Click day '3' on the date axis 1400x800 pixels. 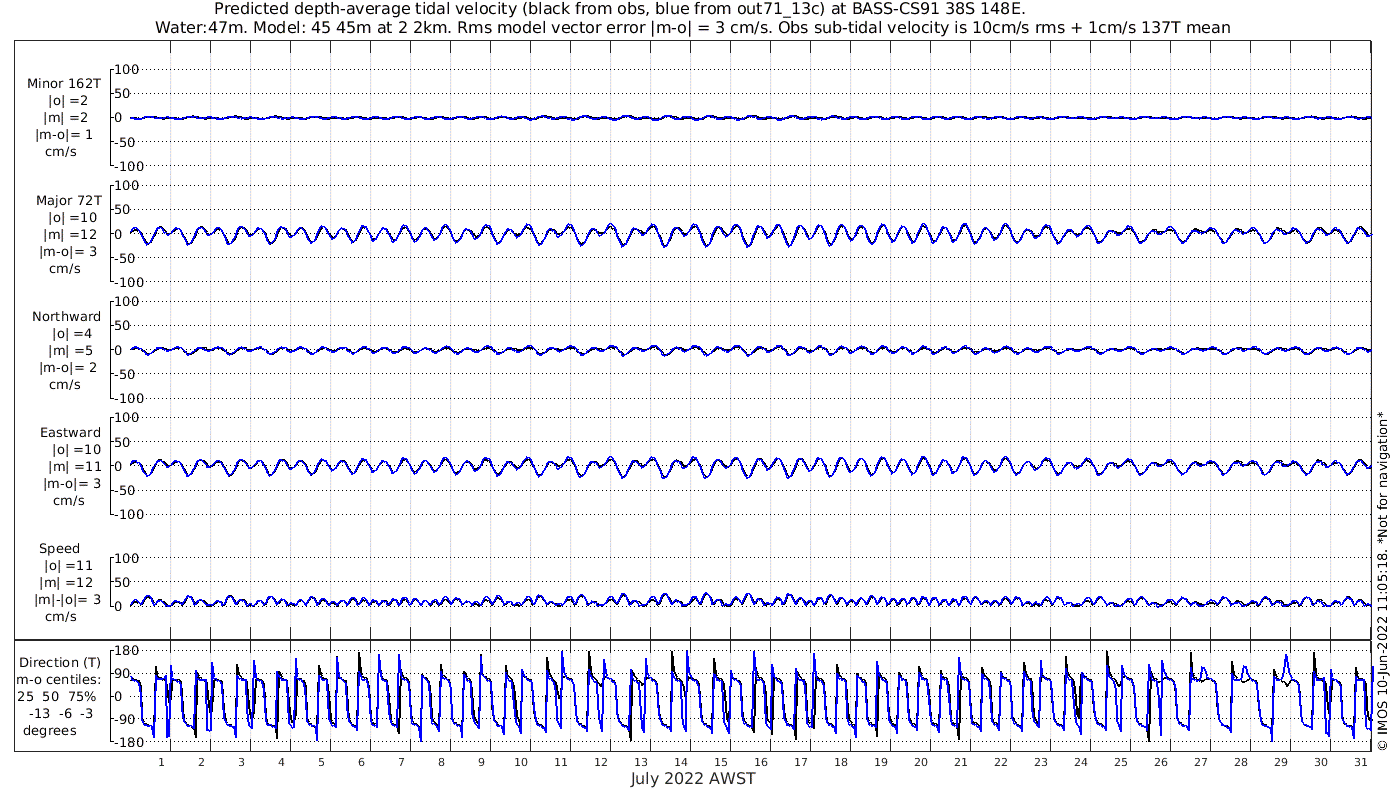[x=241, y=762]
